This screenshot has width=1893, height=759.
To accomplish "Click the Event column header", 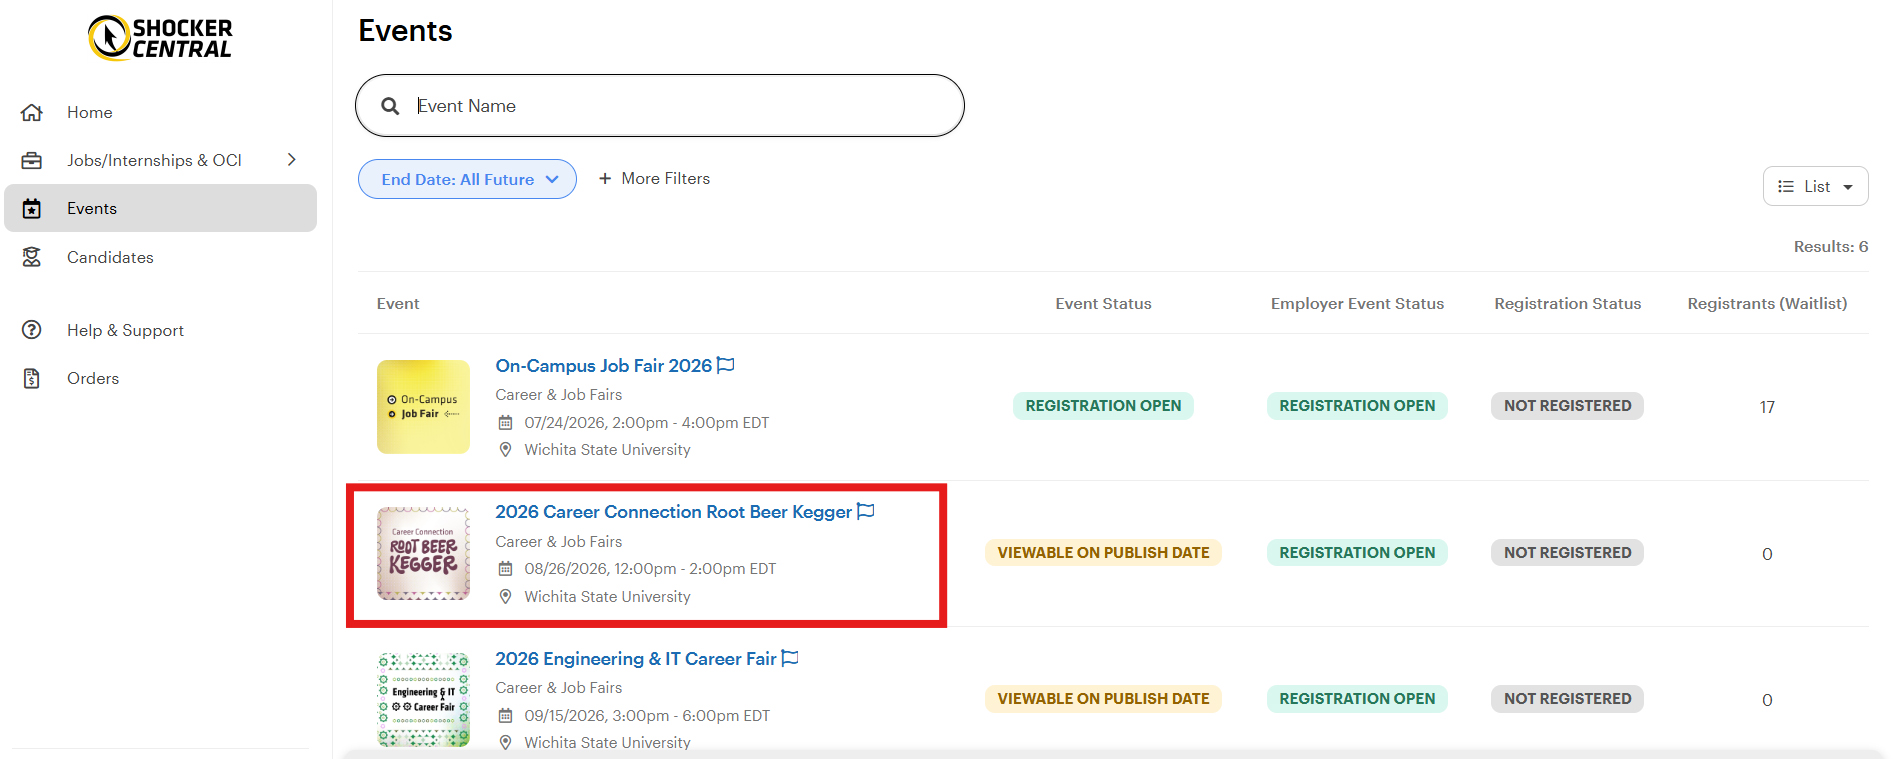I will (398, 303).
